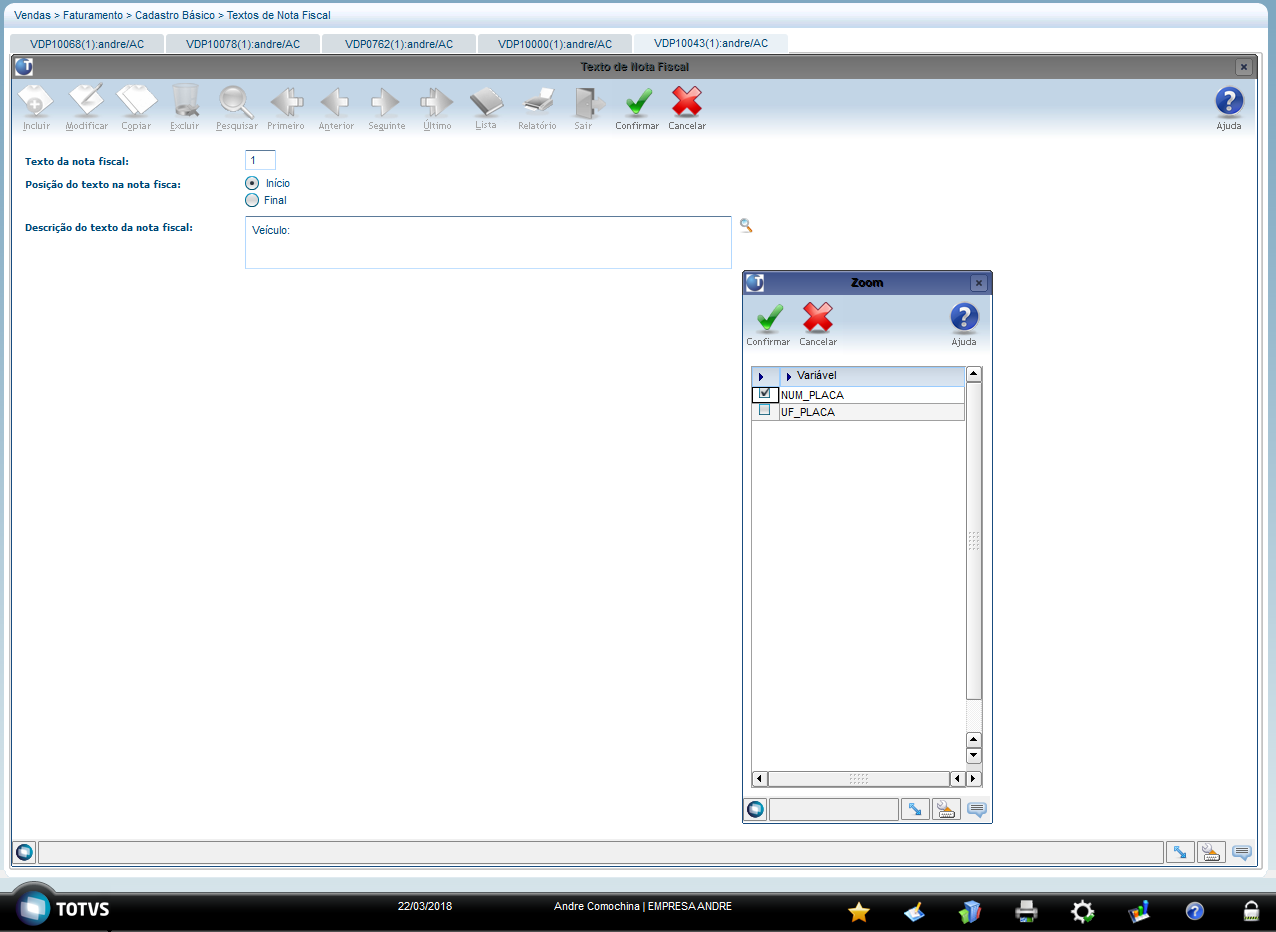Uncheck the NUM_PLACA checkbox
Viewport: 1276px width, 932px height.
tap(765, 393)
